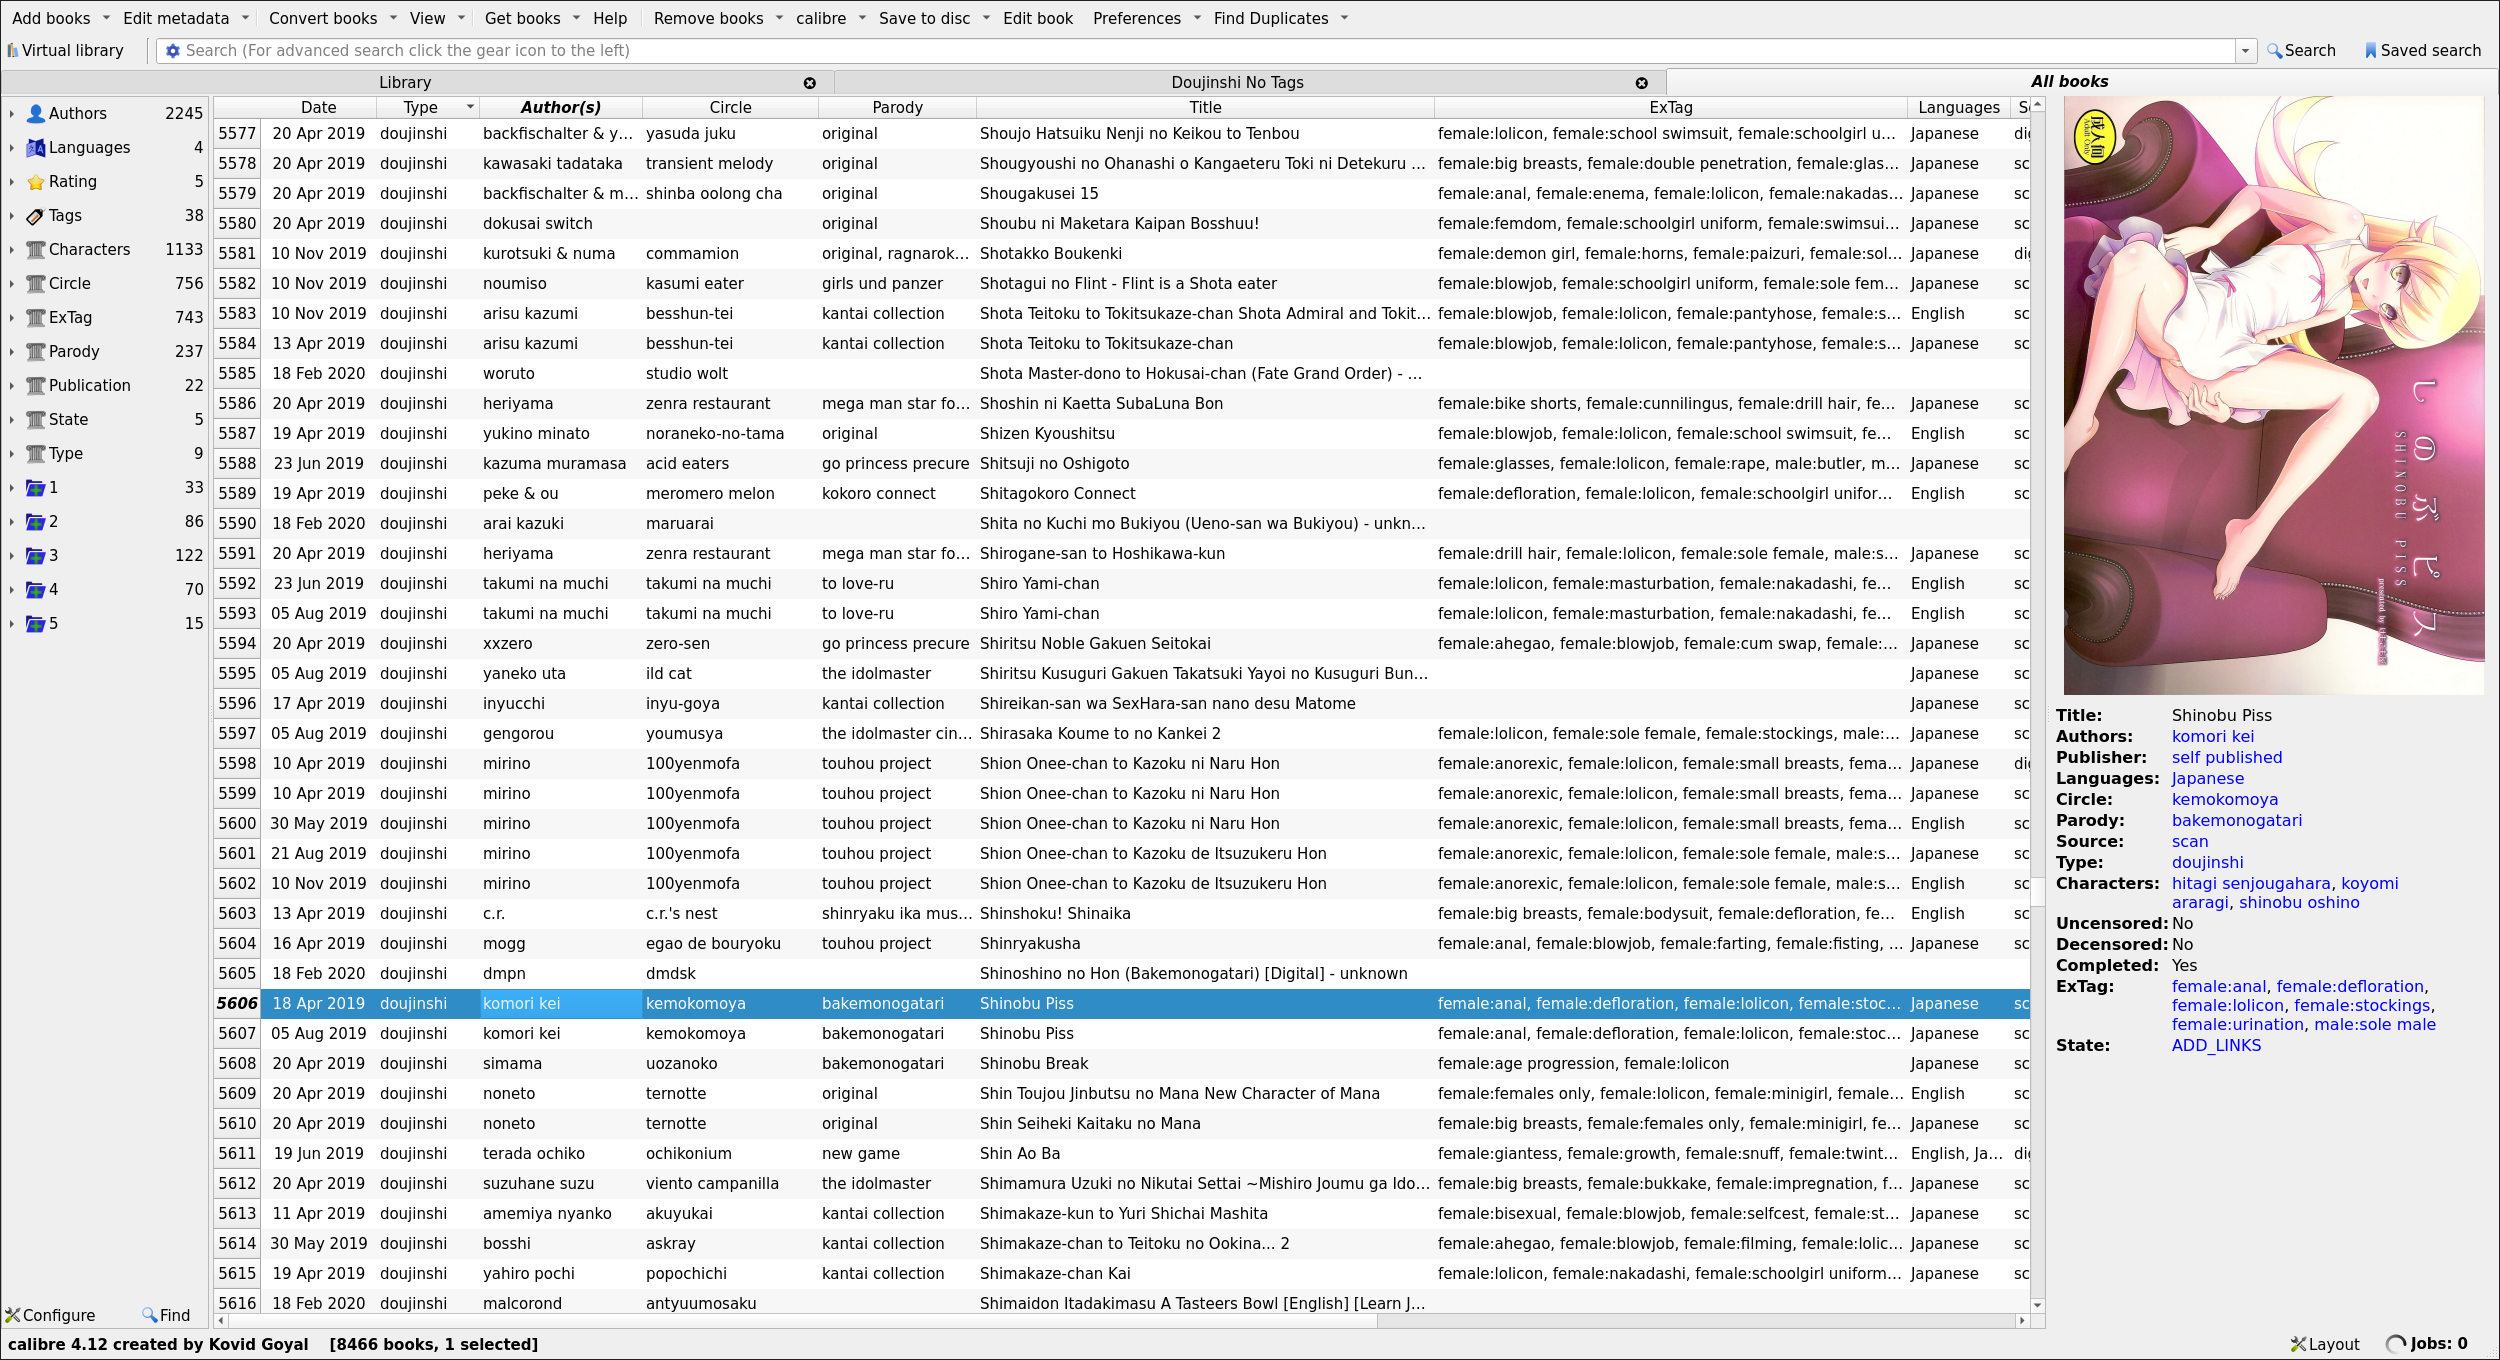This screenshot has height=1360, width=2500.
Task: Click the Search magnifier button
Action: pos(2300,51)
